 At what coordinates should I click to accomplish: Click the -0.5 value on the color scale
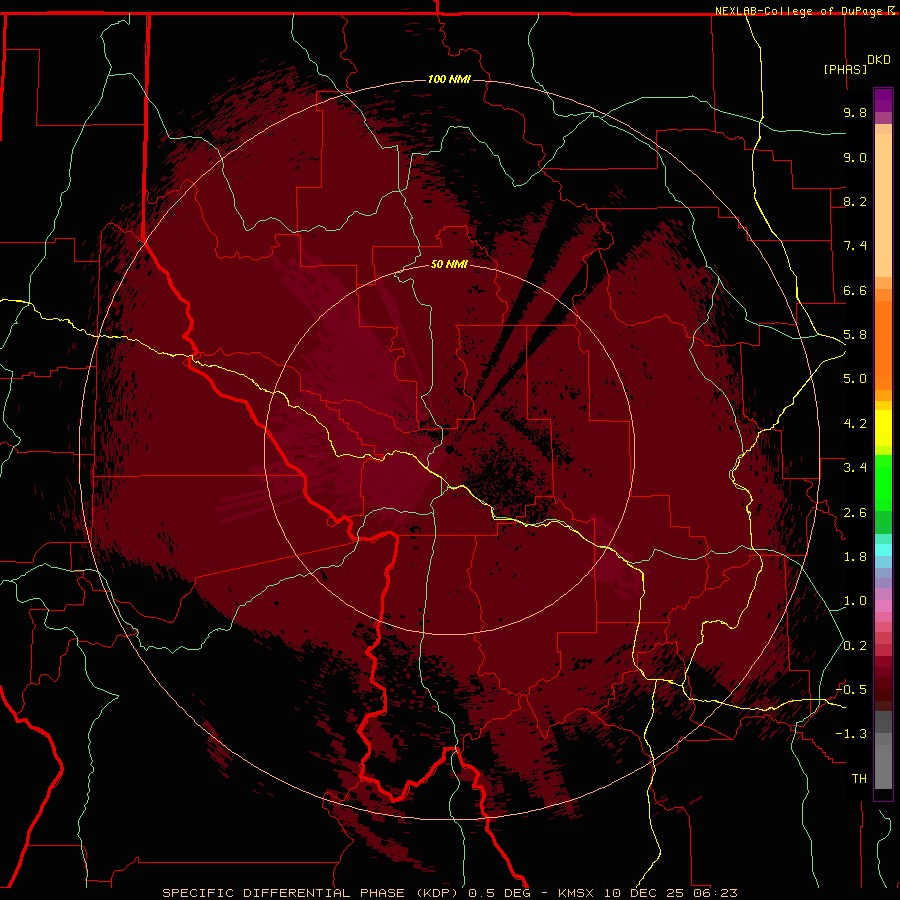851,690
